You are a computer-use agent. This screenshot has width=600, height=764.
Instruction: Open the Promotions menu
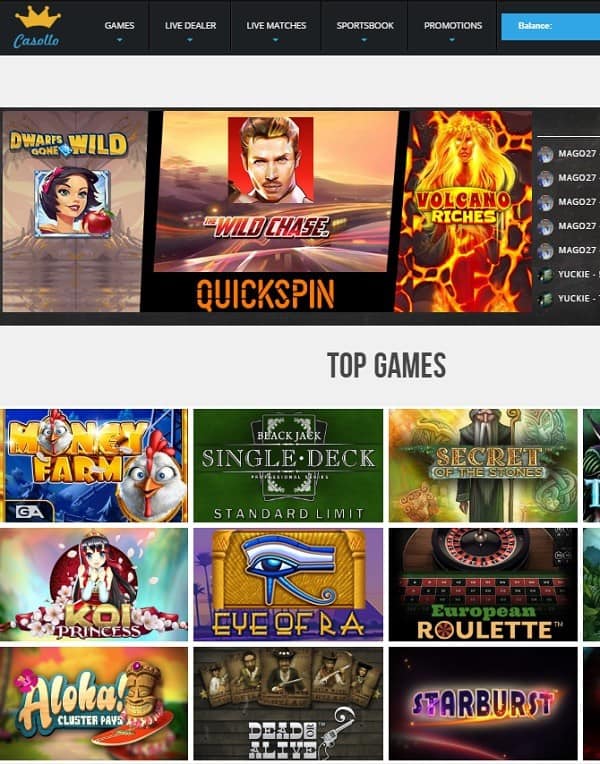click(x=452, y=26)
